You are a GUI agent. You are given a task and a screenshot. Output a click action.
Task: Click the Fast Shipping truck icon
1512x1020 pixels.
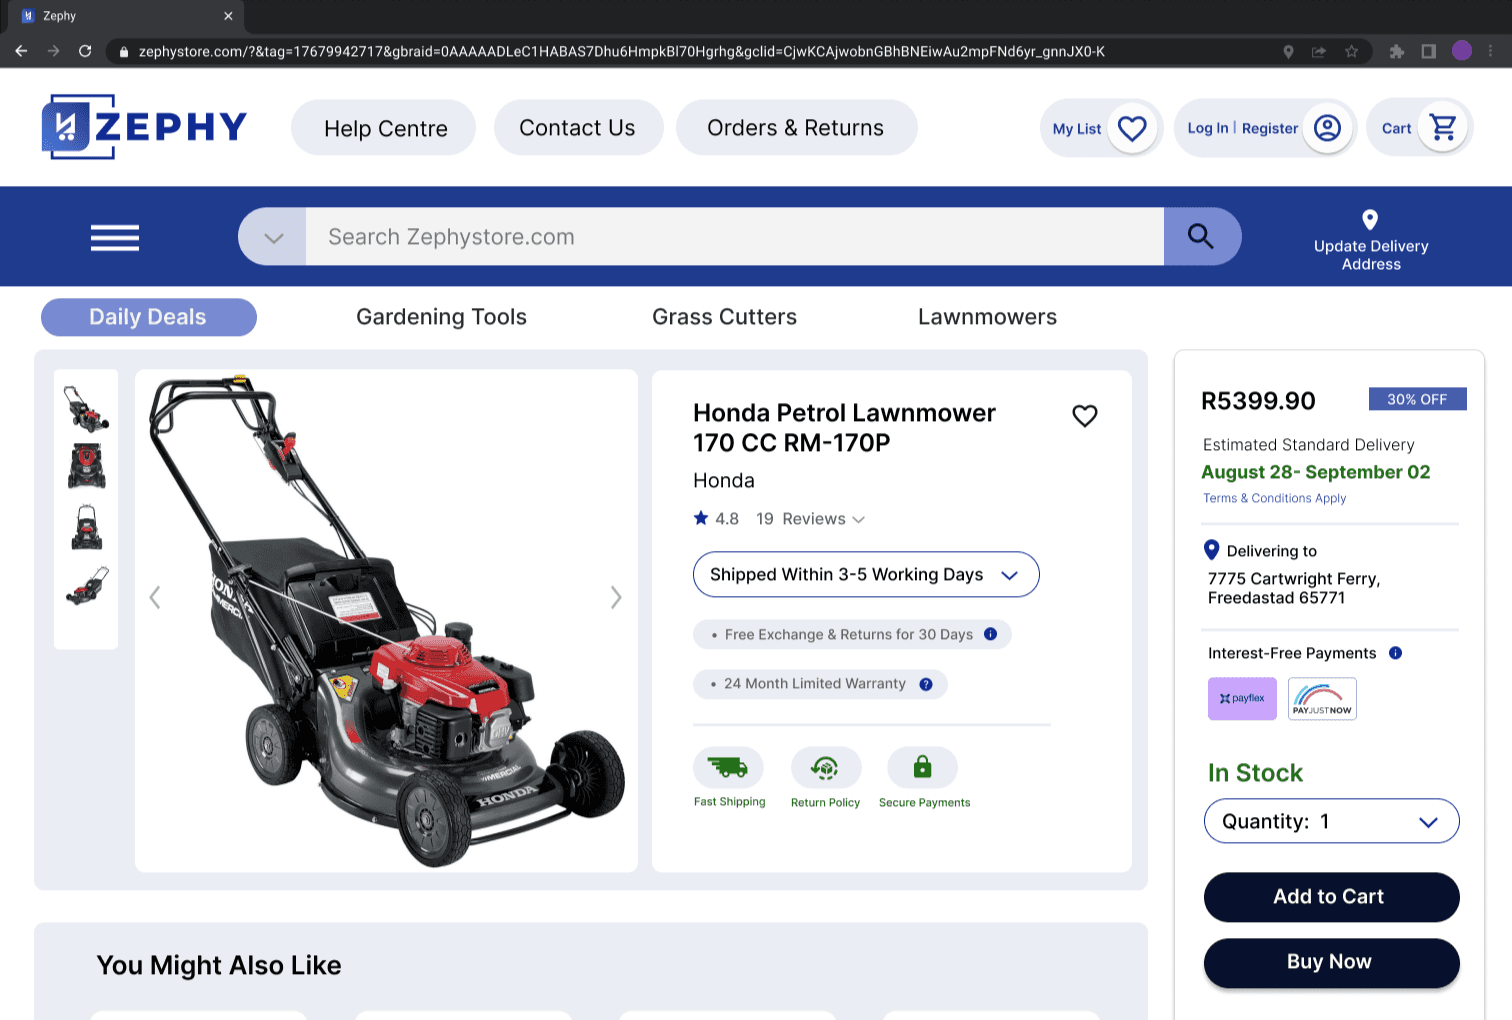click(728, 767)
